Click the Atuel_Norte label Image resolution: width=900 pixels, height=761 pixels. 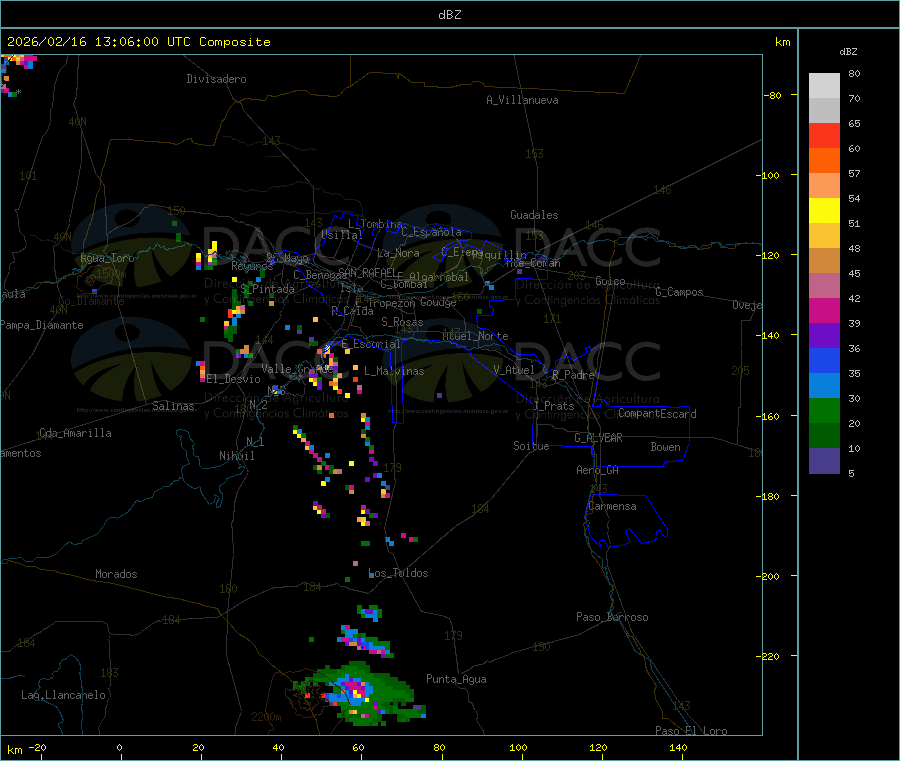(x=475, y=336)
